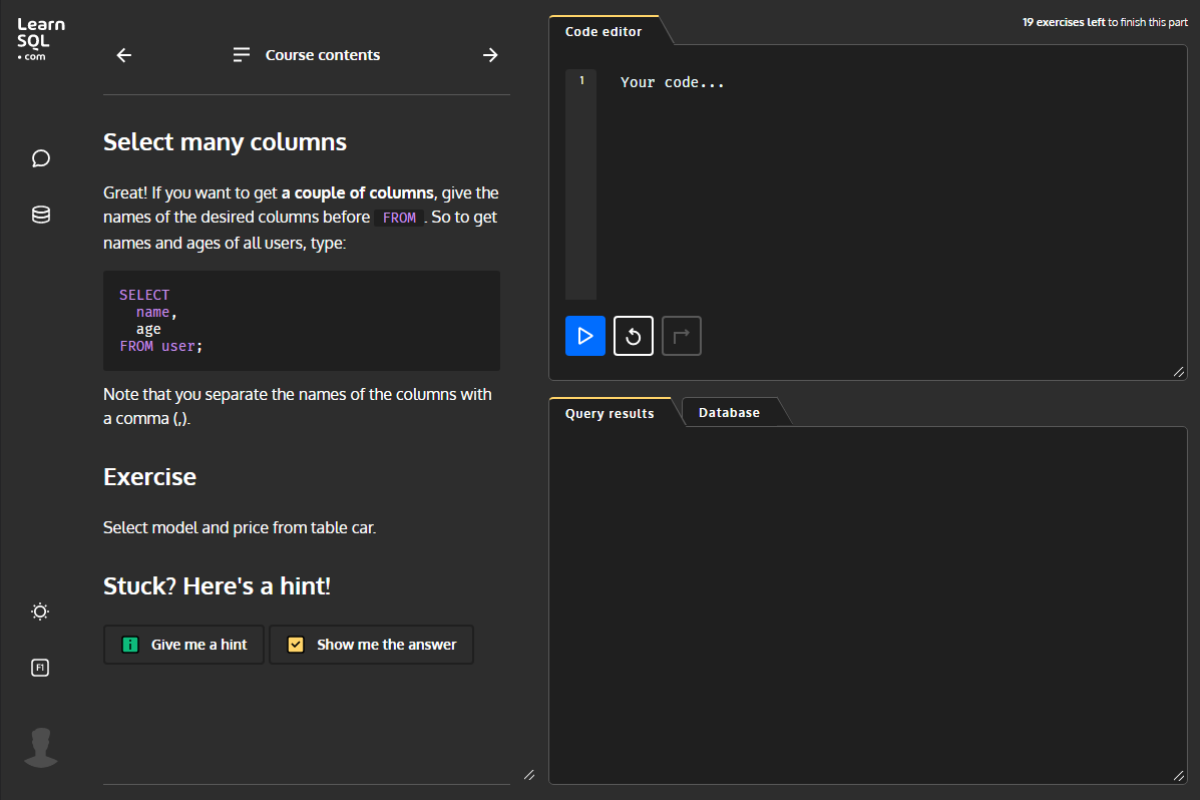The image size is (1200, 800).
Task: Open the Course contents menu
Action: 306,55
